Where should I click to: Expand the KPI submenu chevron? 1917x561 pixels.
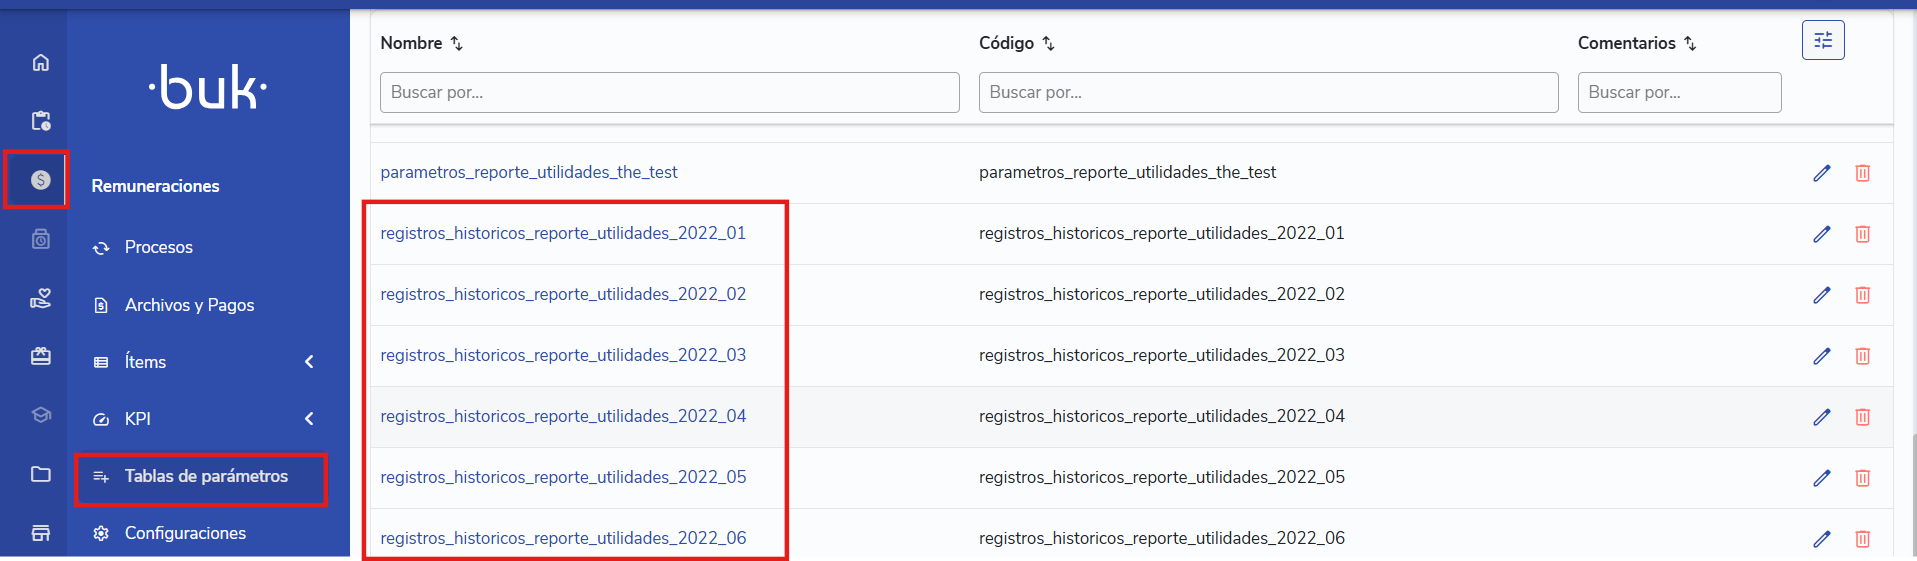pos(309,419)
